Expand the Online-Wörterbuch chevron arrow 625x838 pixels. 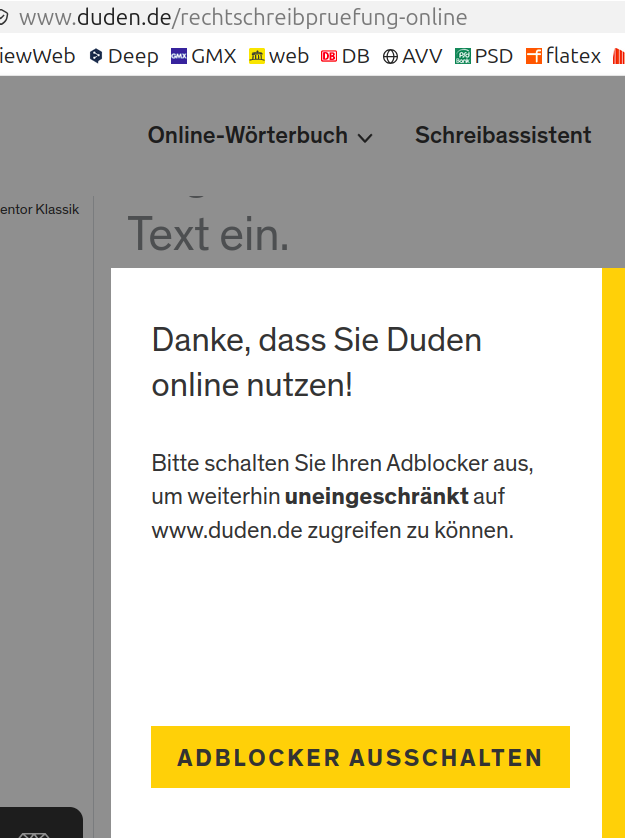click(x=365, y=138)
